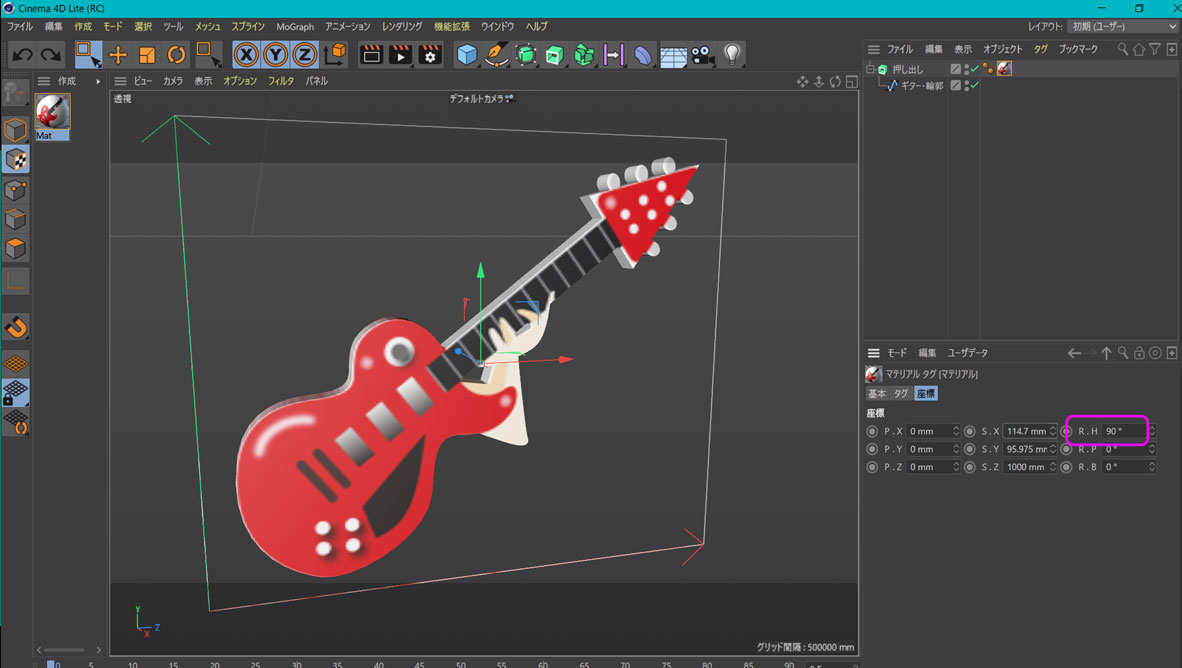Click the S.X size input field
The height and width of the screenshot is (668, 1182).
[1025, 431]
